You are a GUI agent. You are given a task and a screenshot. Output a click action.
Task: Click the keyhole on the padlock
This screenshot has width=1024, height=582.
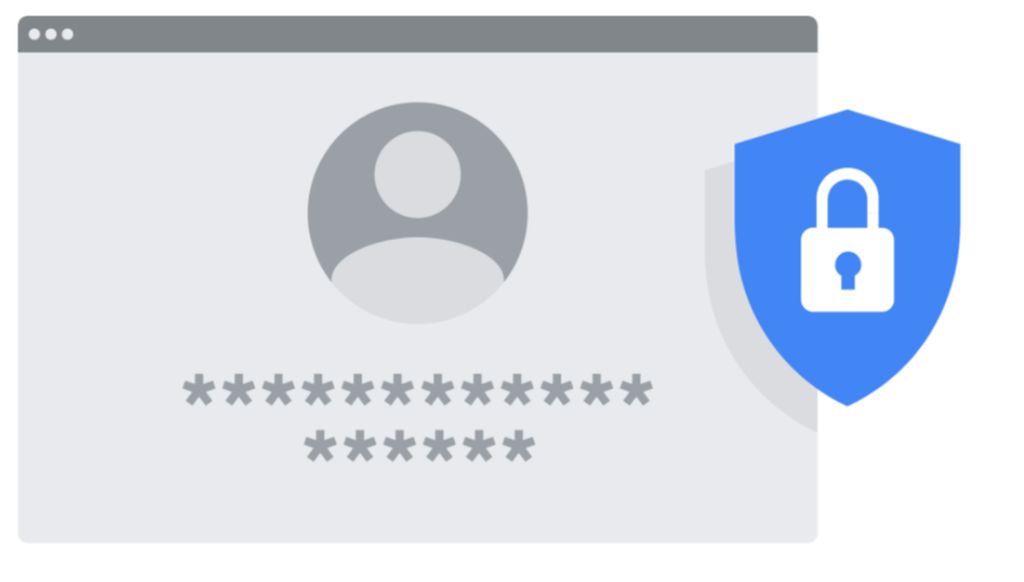pos(848,270)
